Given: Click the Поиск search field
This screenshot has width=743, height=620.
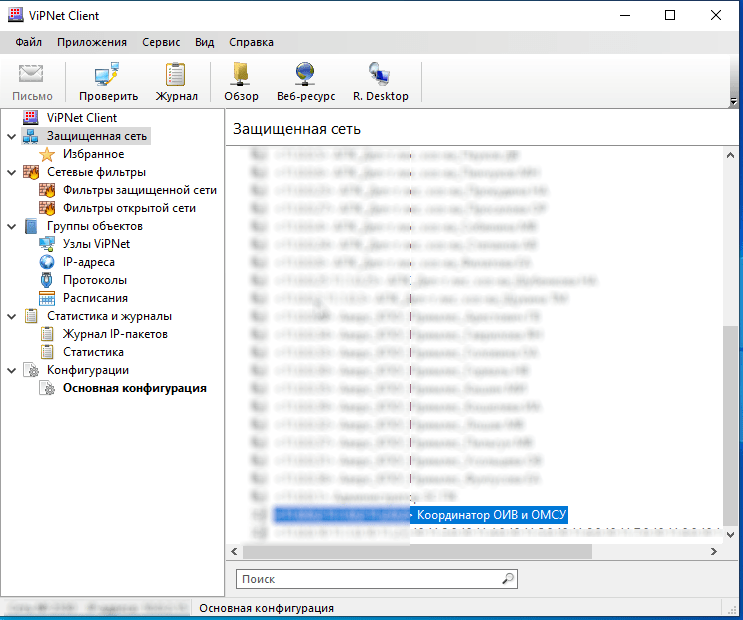Looking at the screenshot, I should pos(377,579).
